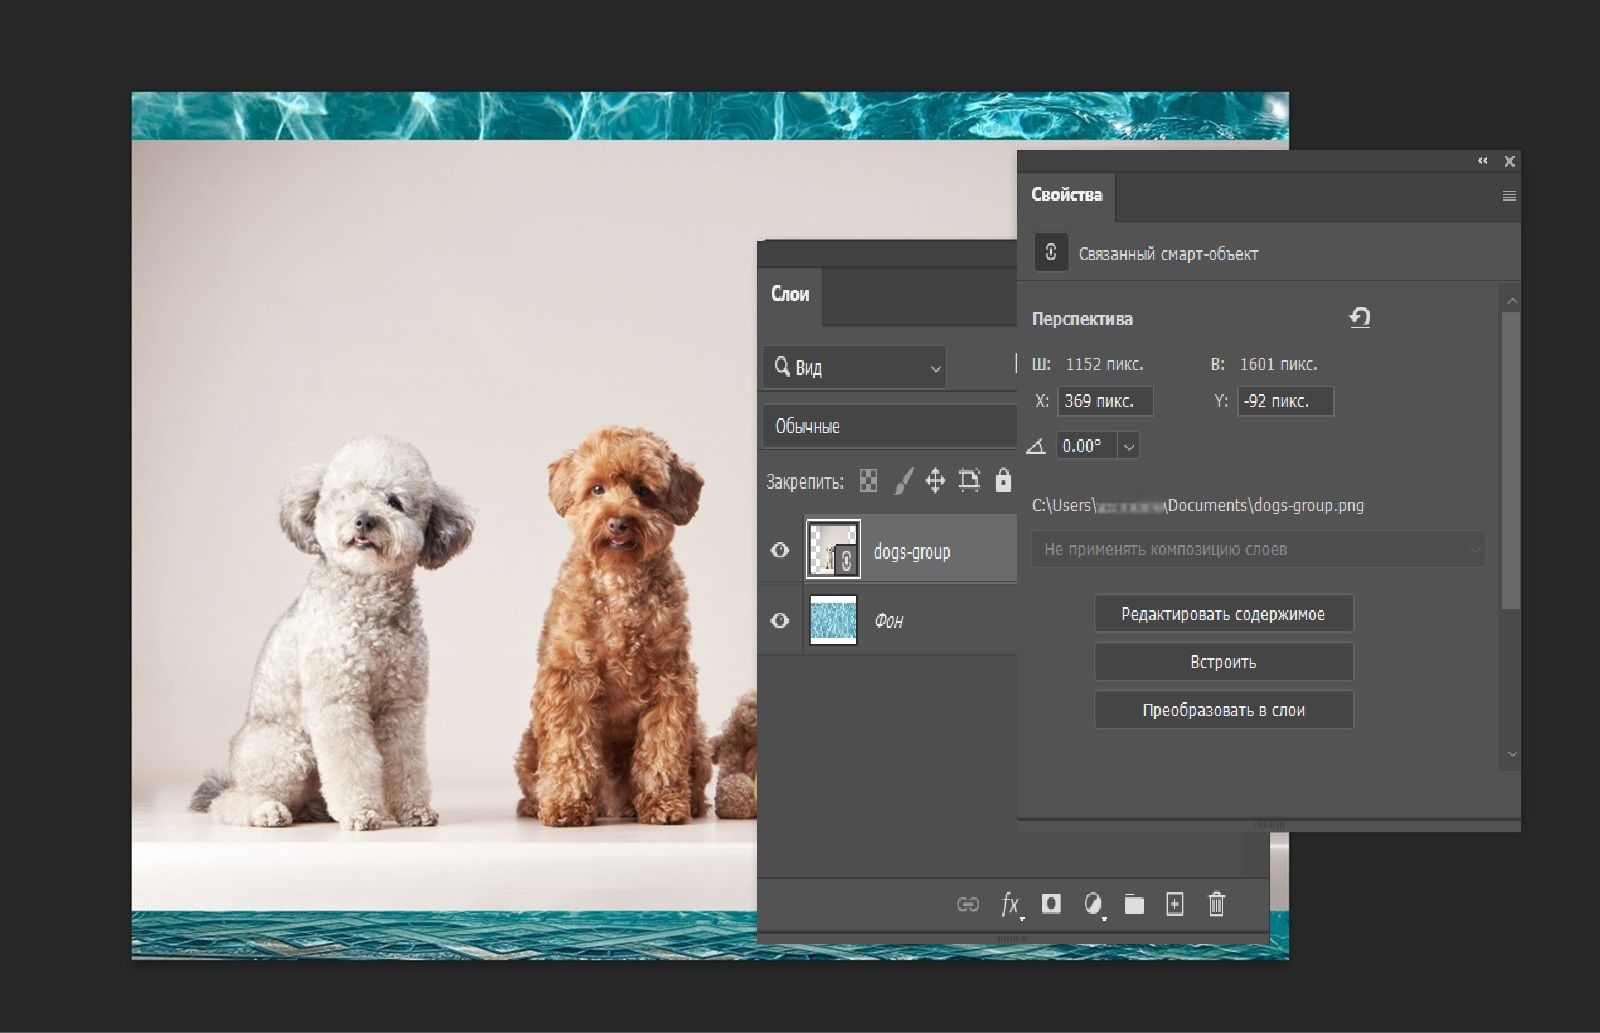Lock all layer properties

(x=1001, y=480)
